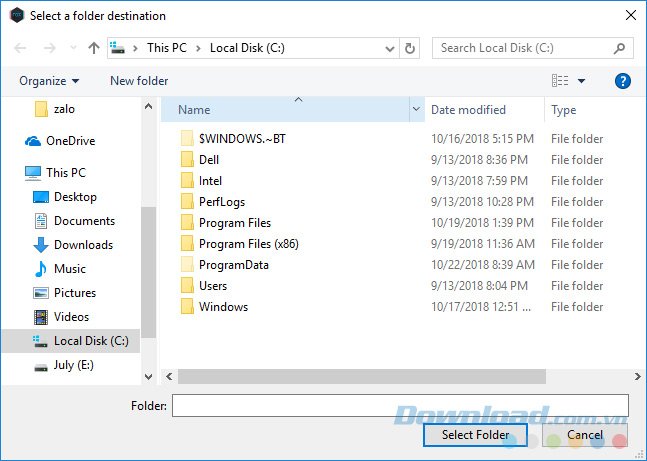Image resolution: width=647 pixels, height=461 pixels.
Task: Refresh the Local Disk (C:) listing
Action: tap(409, 48)
